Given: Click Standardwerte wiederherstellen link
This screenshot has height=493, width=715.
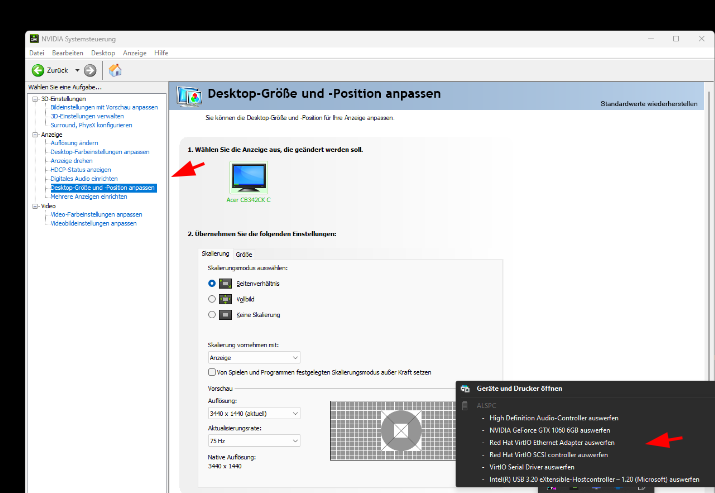Looking at the screenshot, I should [x=648, y=104].
